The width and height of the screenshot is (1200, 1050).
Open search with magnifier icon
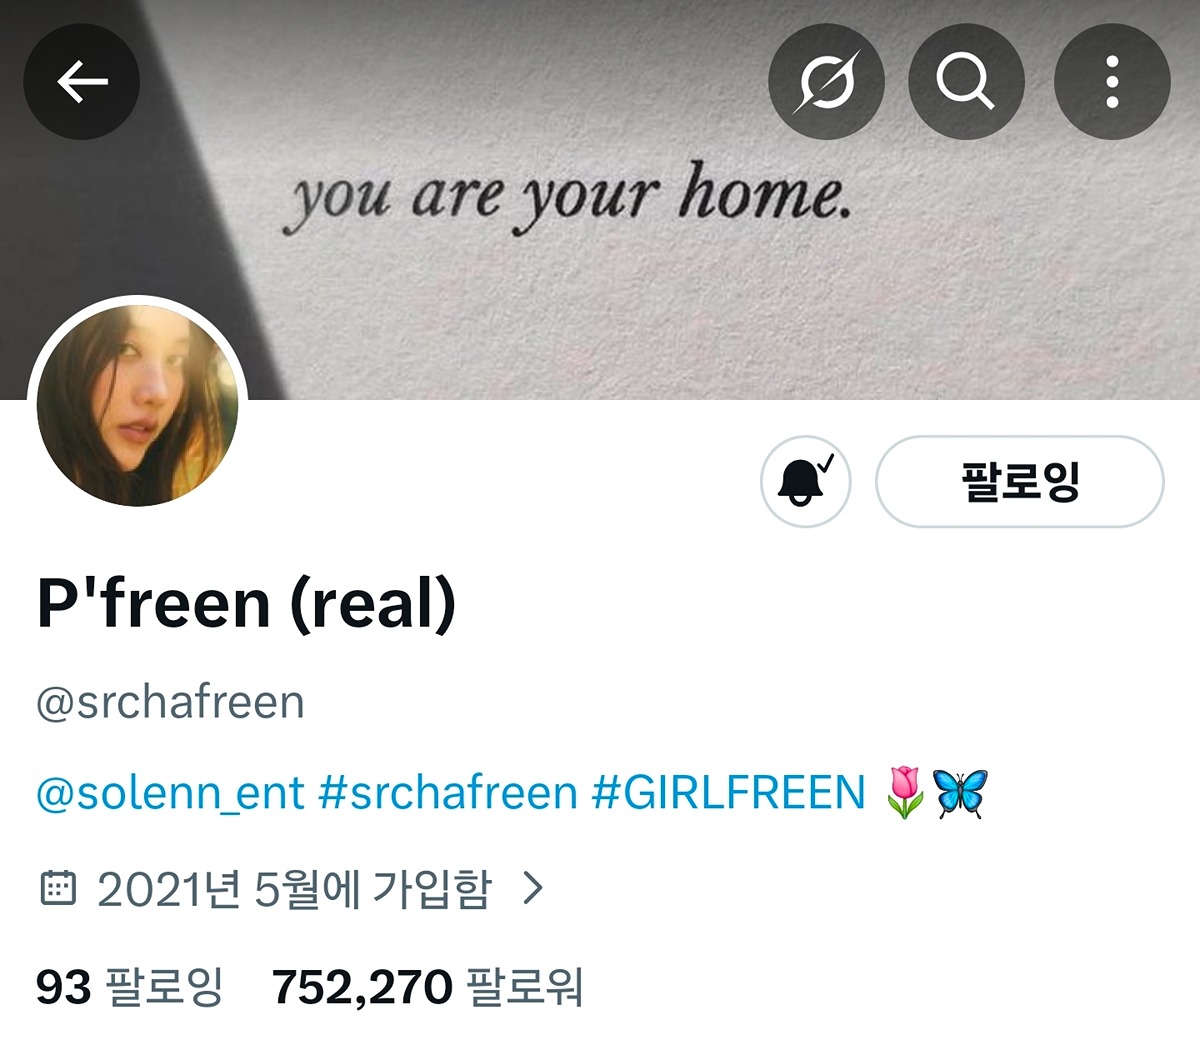[x=966, y=81]
